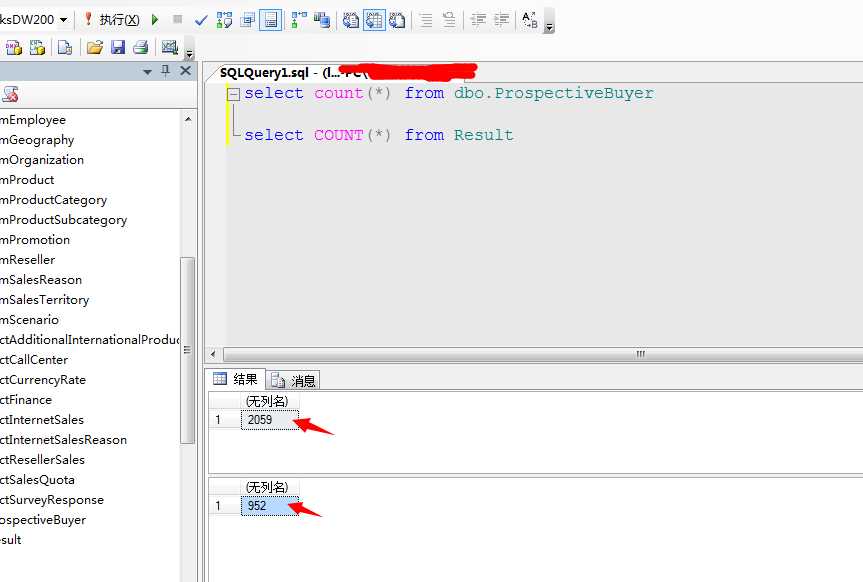Select the ctResellerSales table in the tree
The height and width of the screenshot is (582, 863).
[43, 460]
